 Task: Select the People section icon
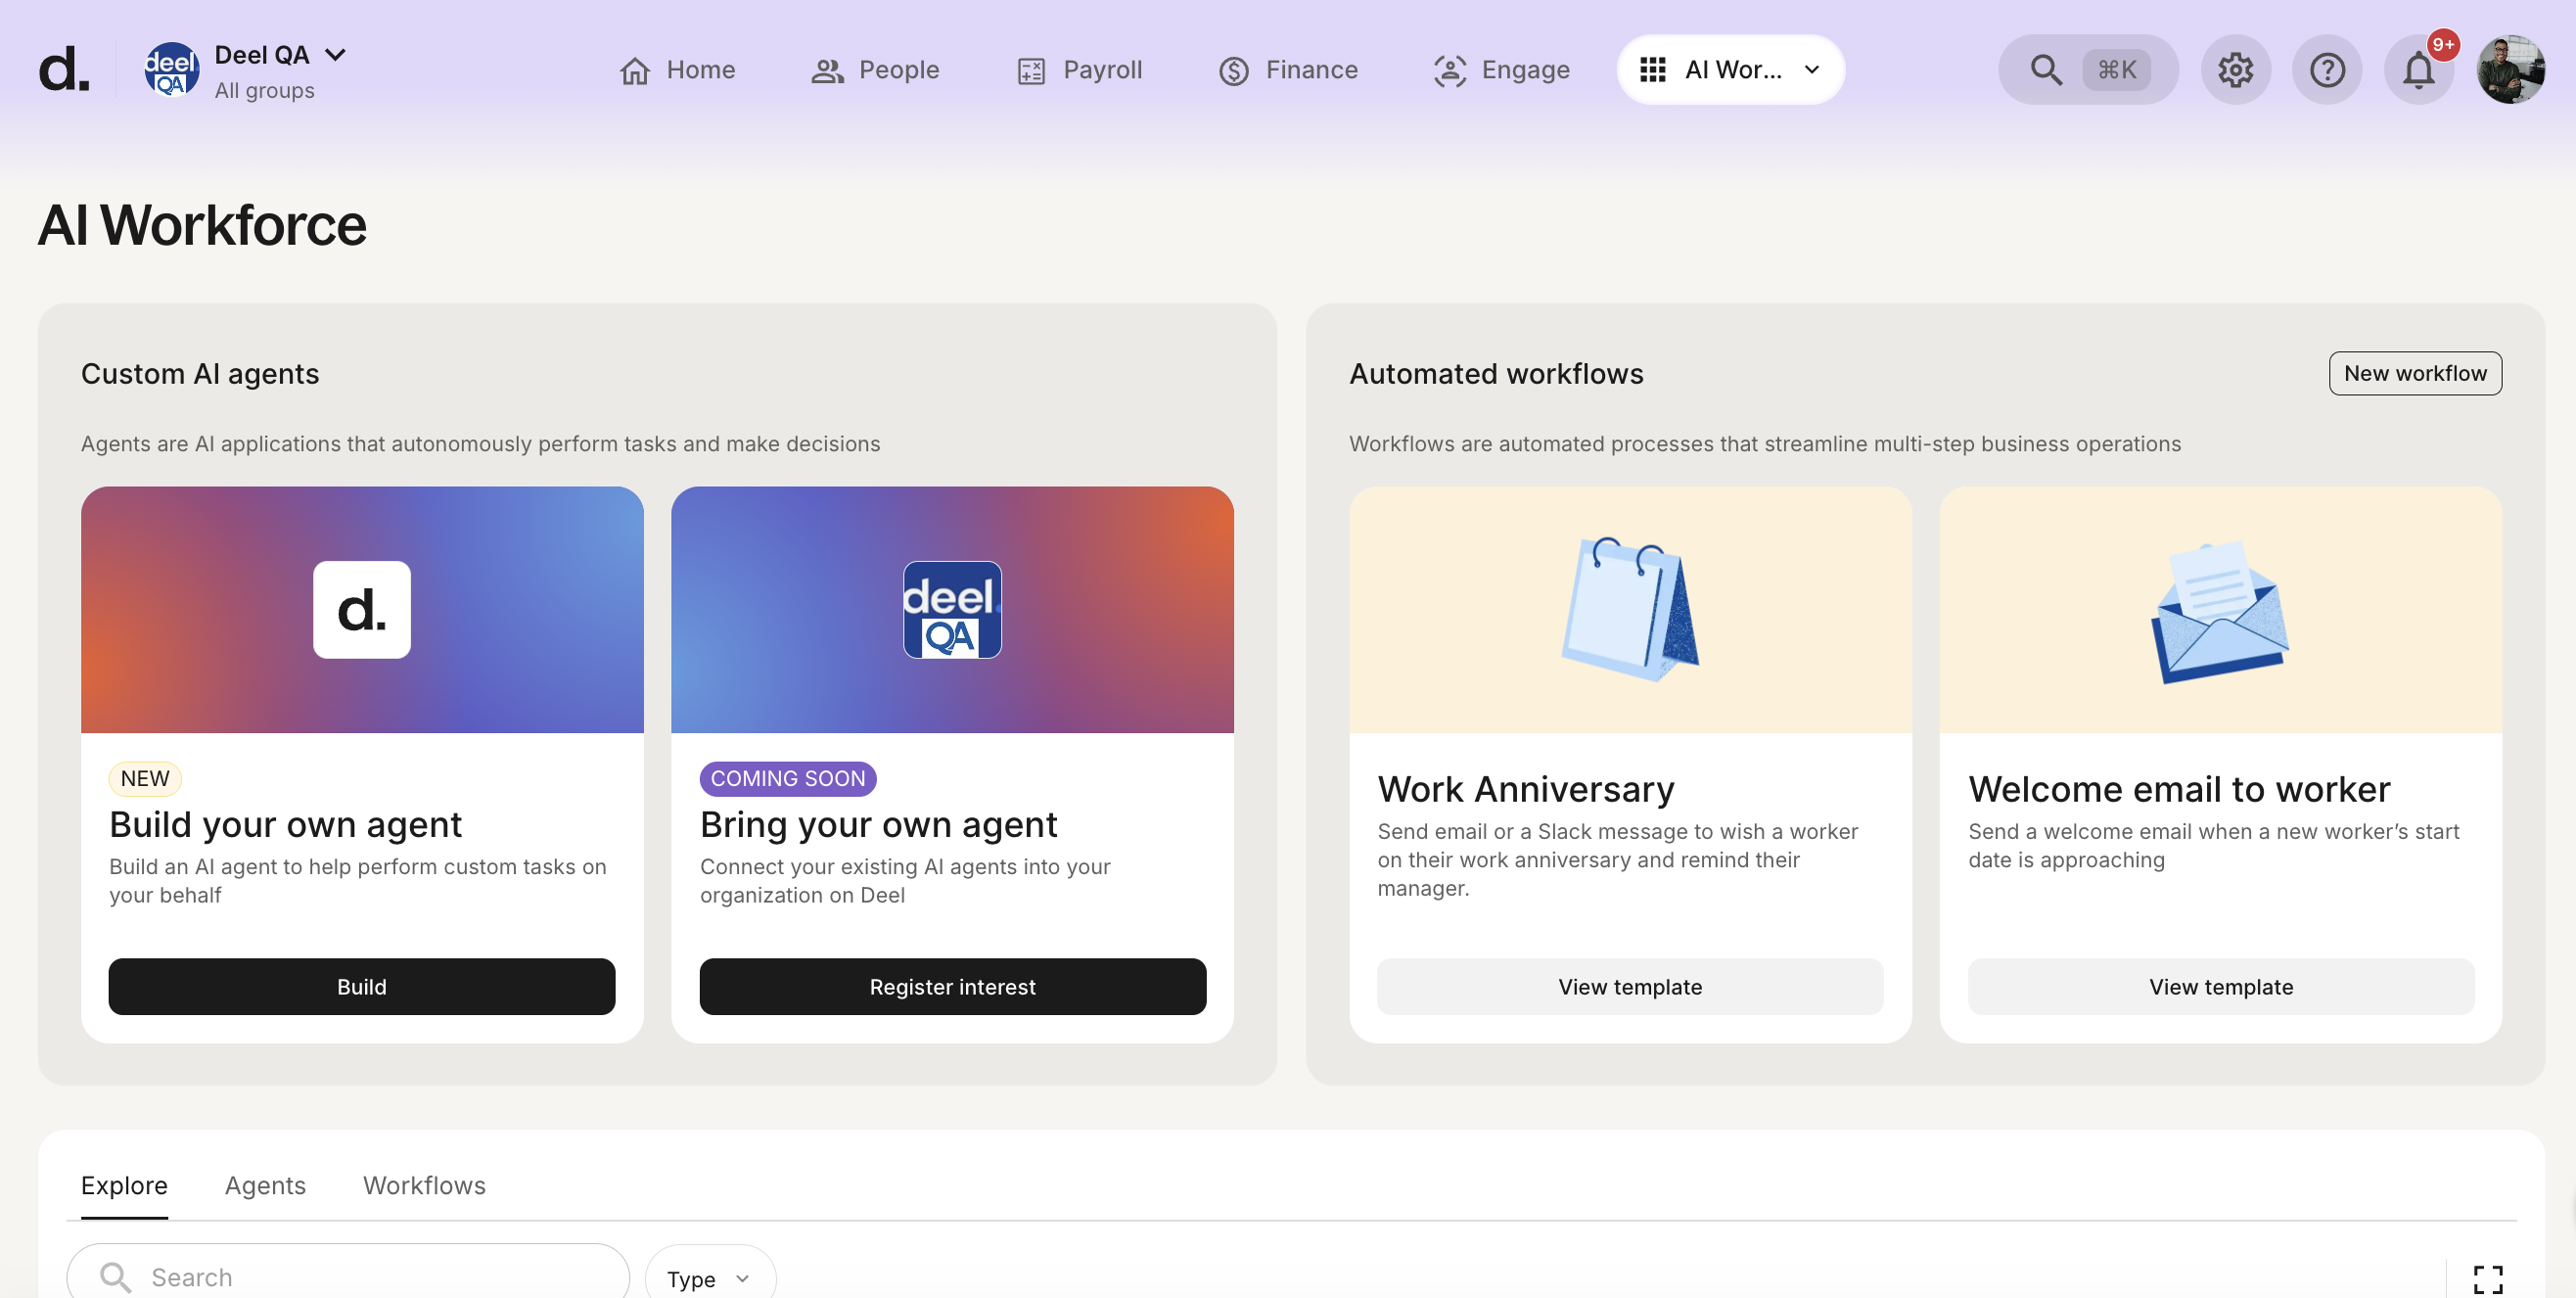pos(826,69)
